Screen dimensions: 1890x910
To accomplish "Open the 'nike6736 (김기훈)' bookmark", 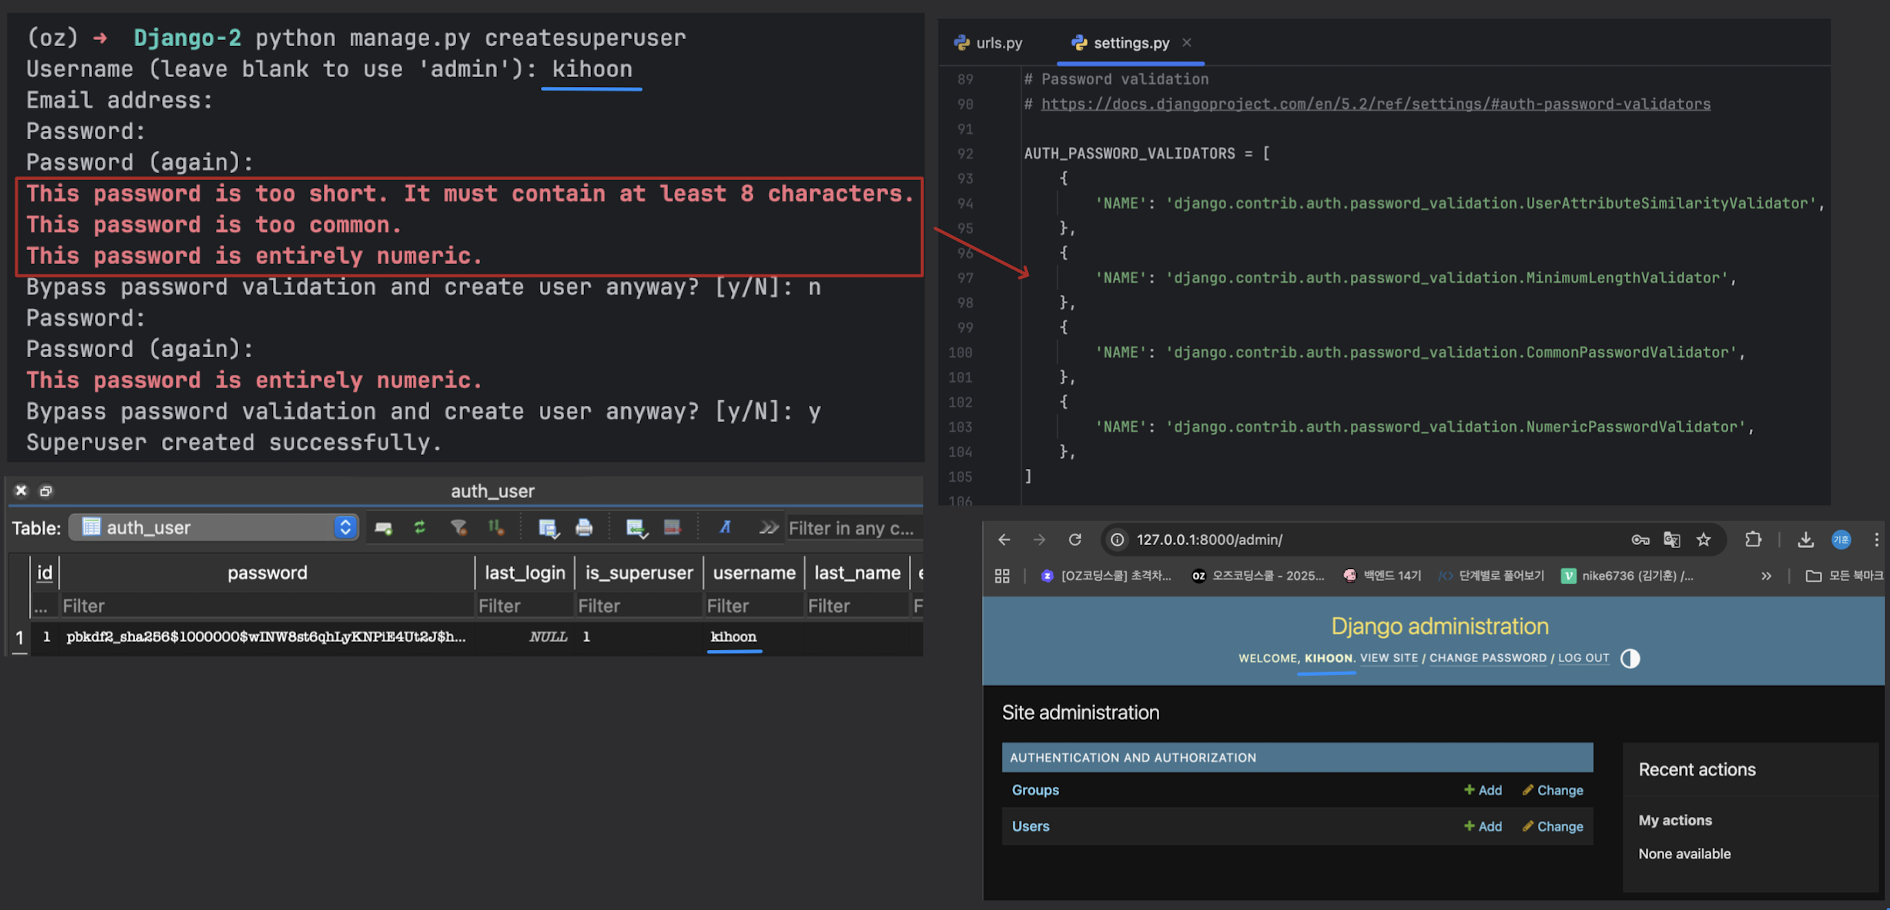I will coord(1628,576).
